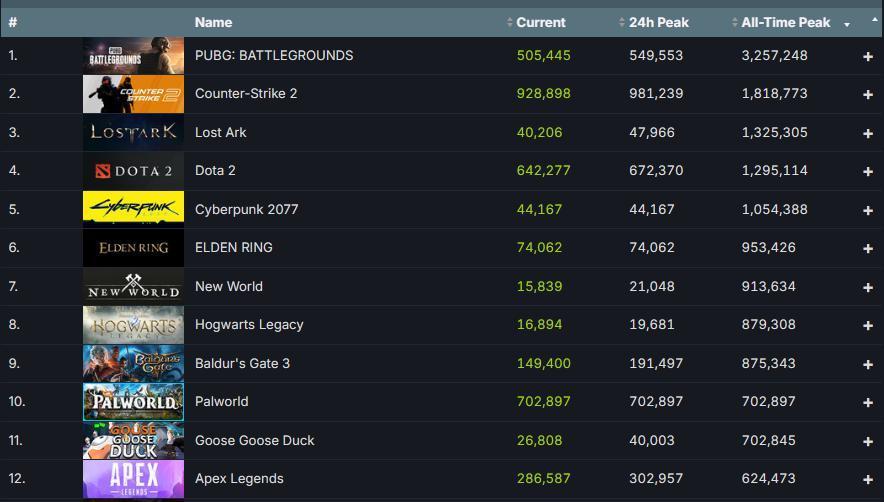884x502 pixels.
Task: Click the plus icon for Apex Legends
Action: pyautogui.click(x=867, y=479)
